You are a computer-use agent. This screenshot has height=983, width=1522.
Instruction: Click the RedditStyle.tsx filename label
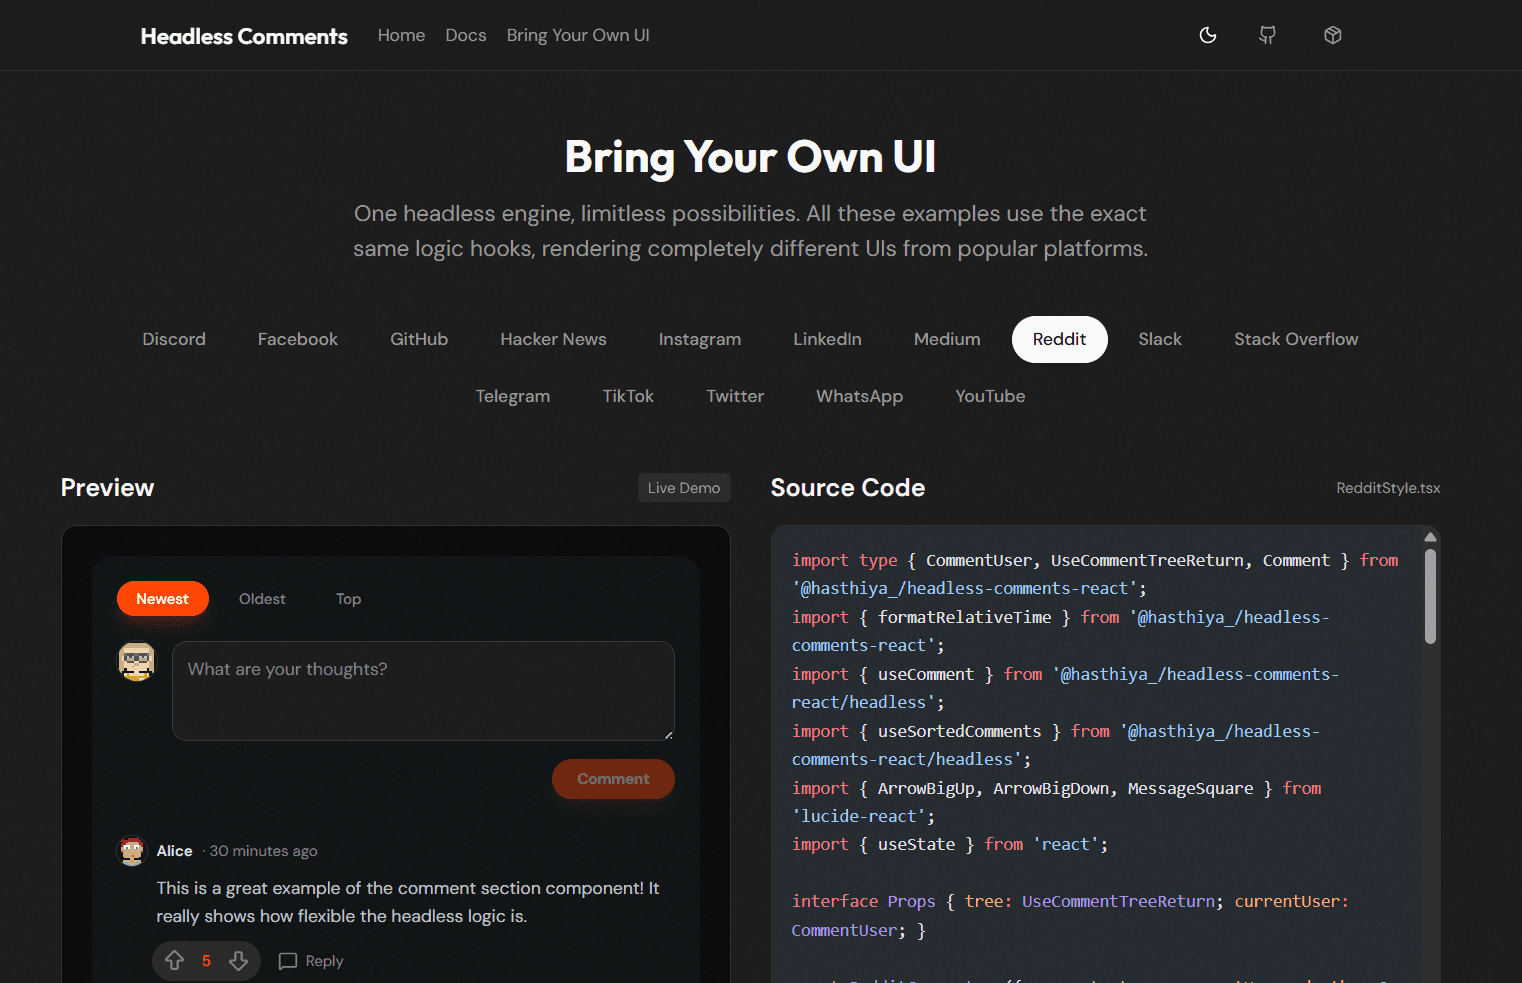1388,488
